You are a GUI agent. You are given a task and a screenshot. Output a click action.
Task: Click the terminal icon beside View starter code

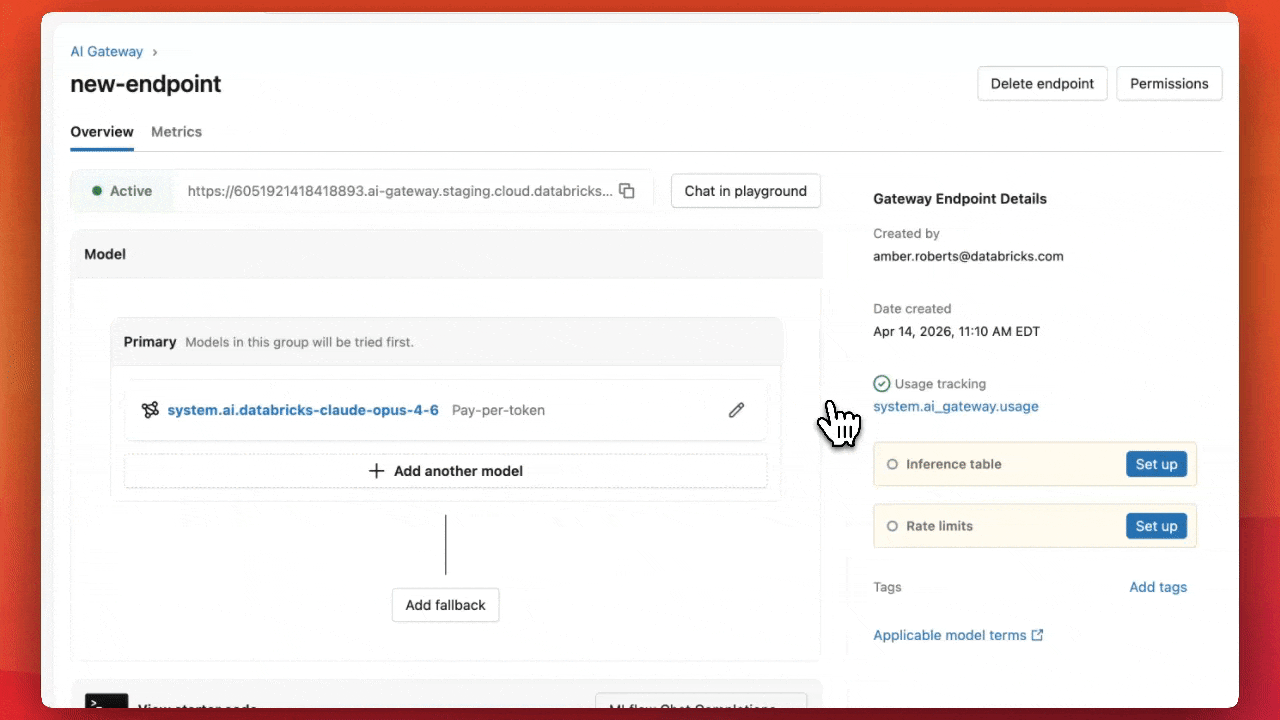[x=106, y=701]
